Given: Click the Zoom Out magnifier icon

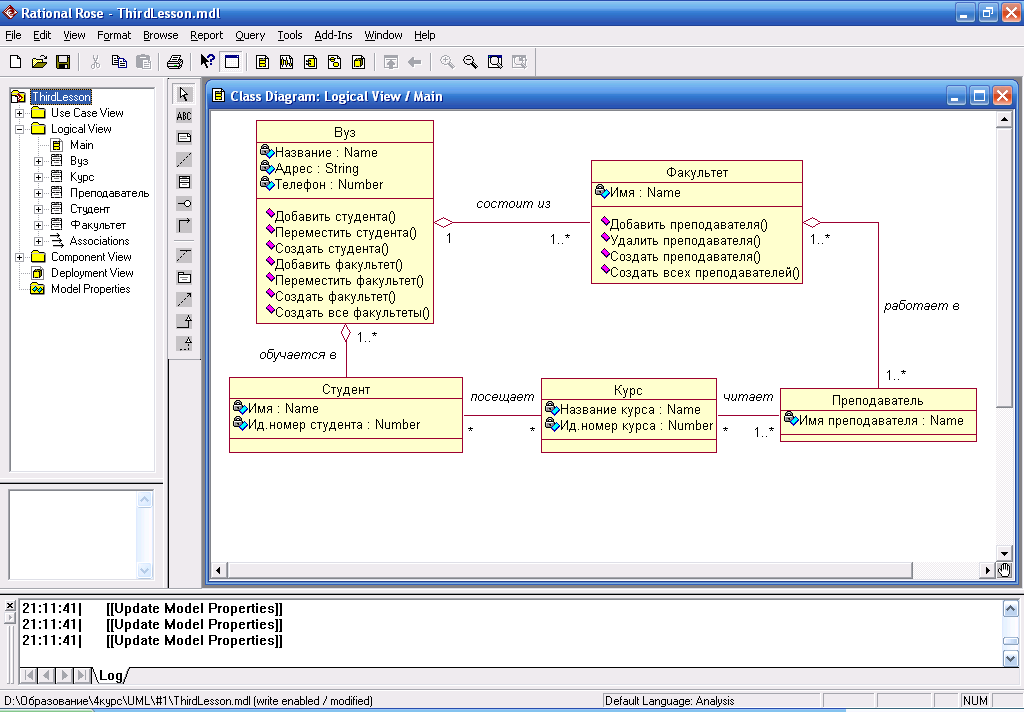Looking at the screenshot, I should tap(471, 62).
